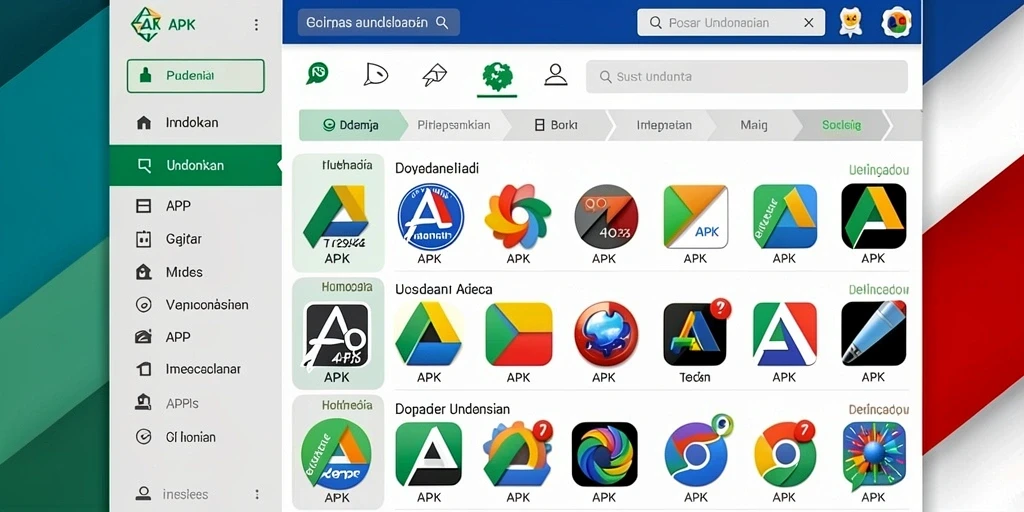Image resolution: width=1024 pixels, height=512 pixels.
Task: Open the three-dot menu beside APK logo
Action: (x=256, y=25)
